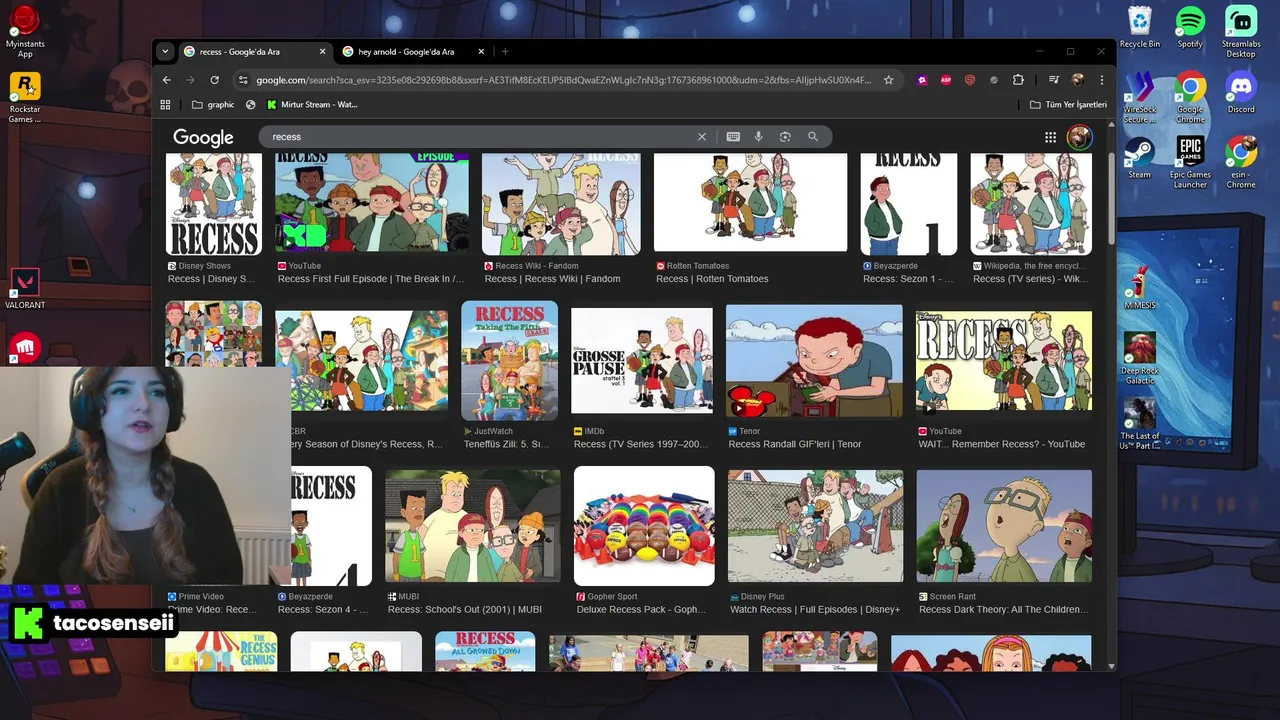Click the site information icon in address bar
Image resolution: width=1280 pixels, height=720 pixels.
[242, 80]
